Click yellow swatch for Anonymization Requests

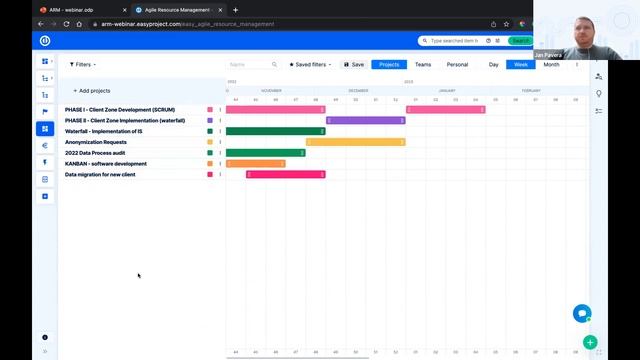[x=210, y=142]
